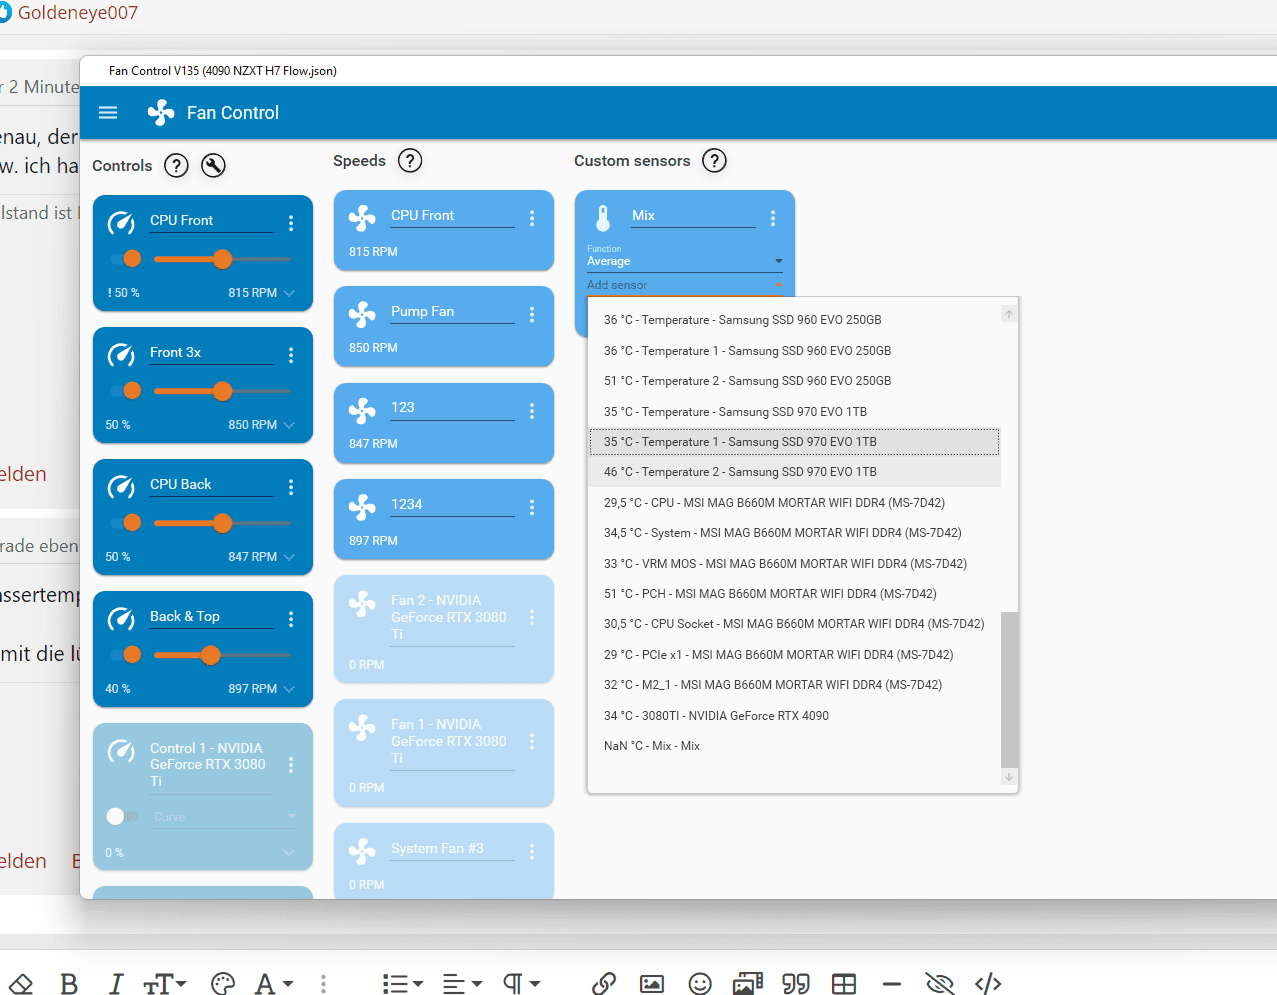The image size is (1277, 995).
Task: Open the list style dropdown in editor toolbar
Action: (403, 984)
